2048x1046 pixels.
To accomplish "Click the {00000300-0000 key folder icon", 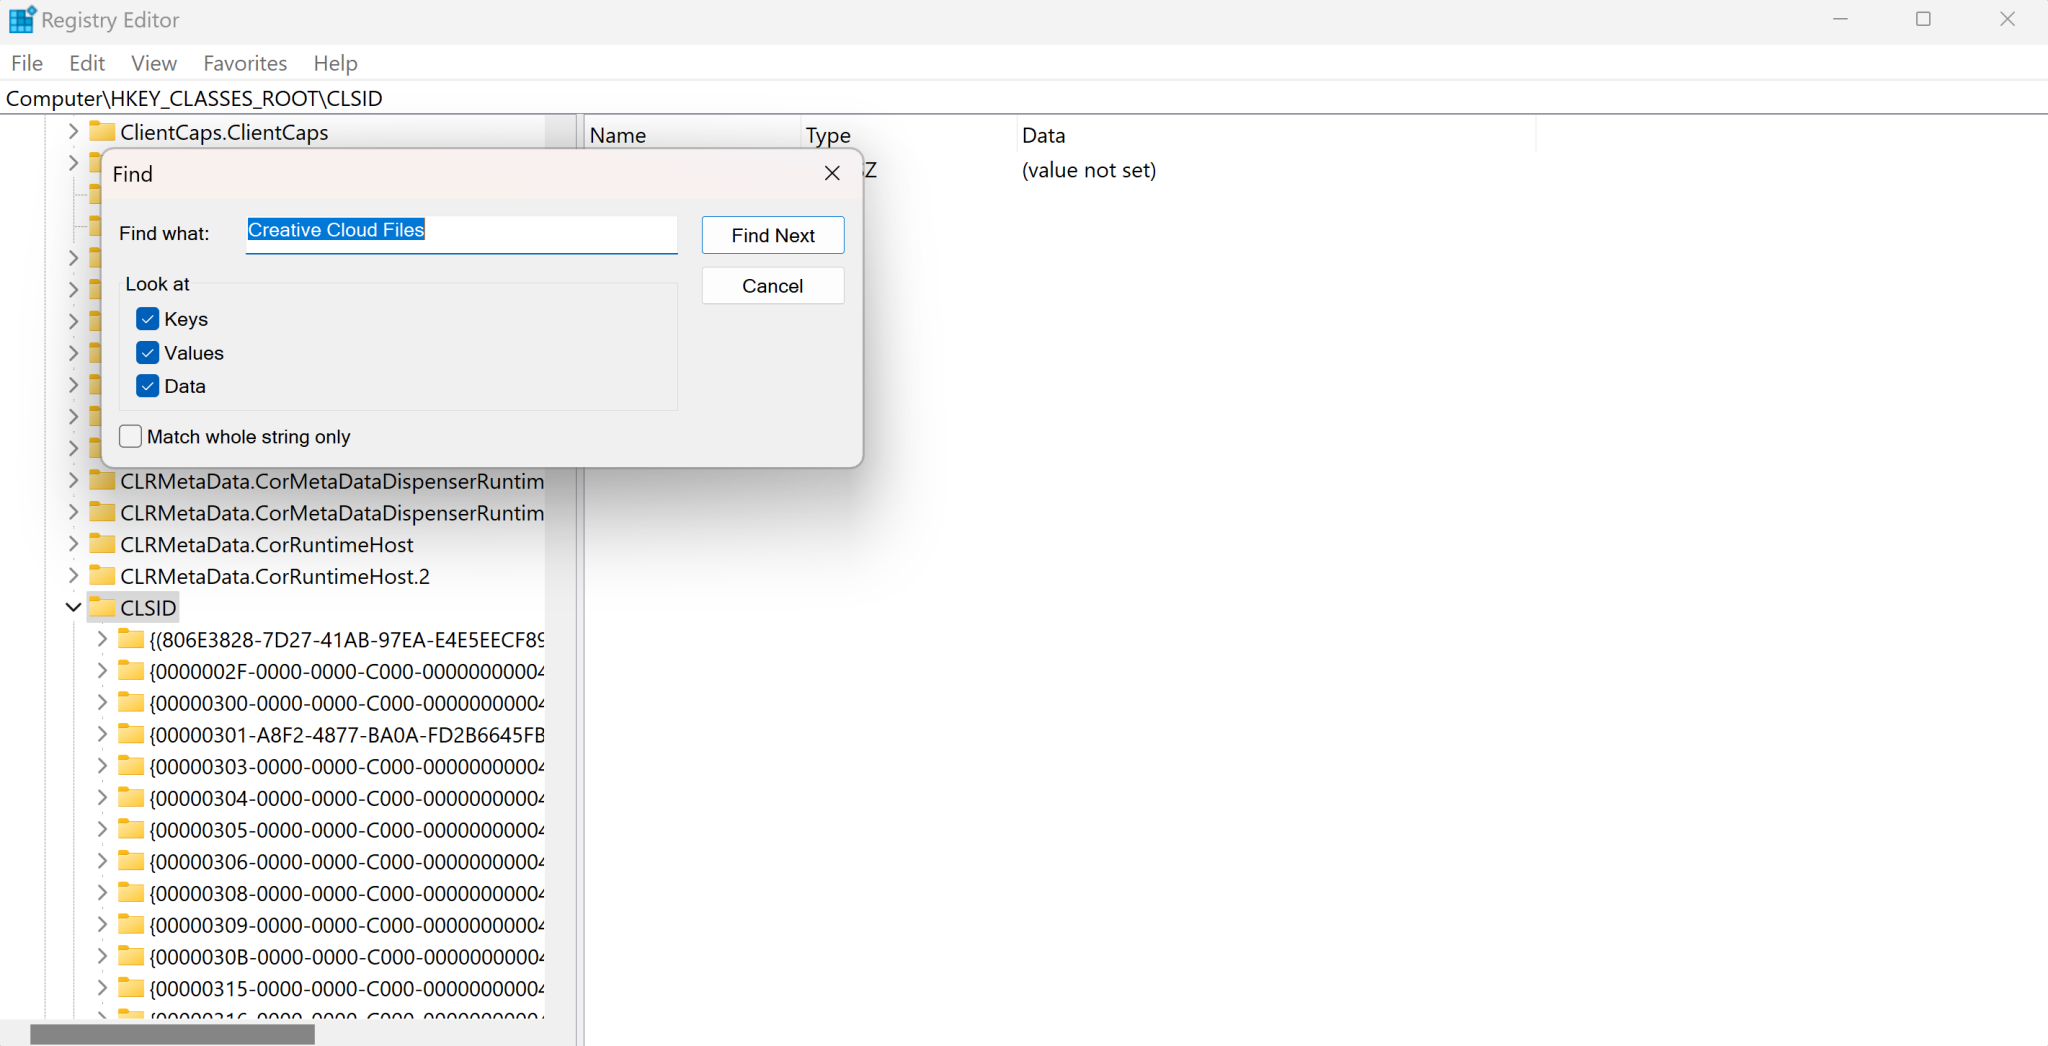I will (x=131, y=703).
